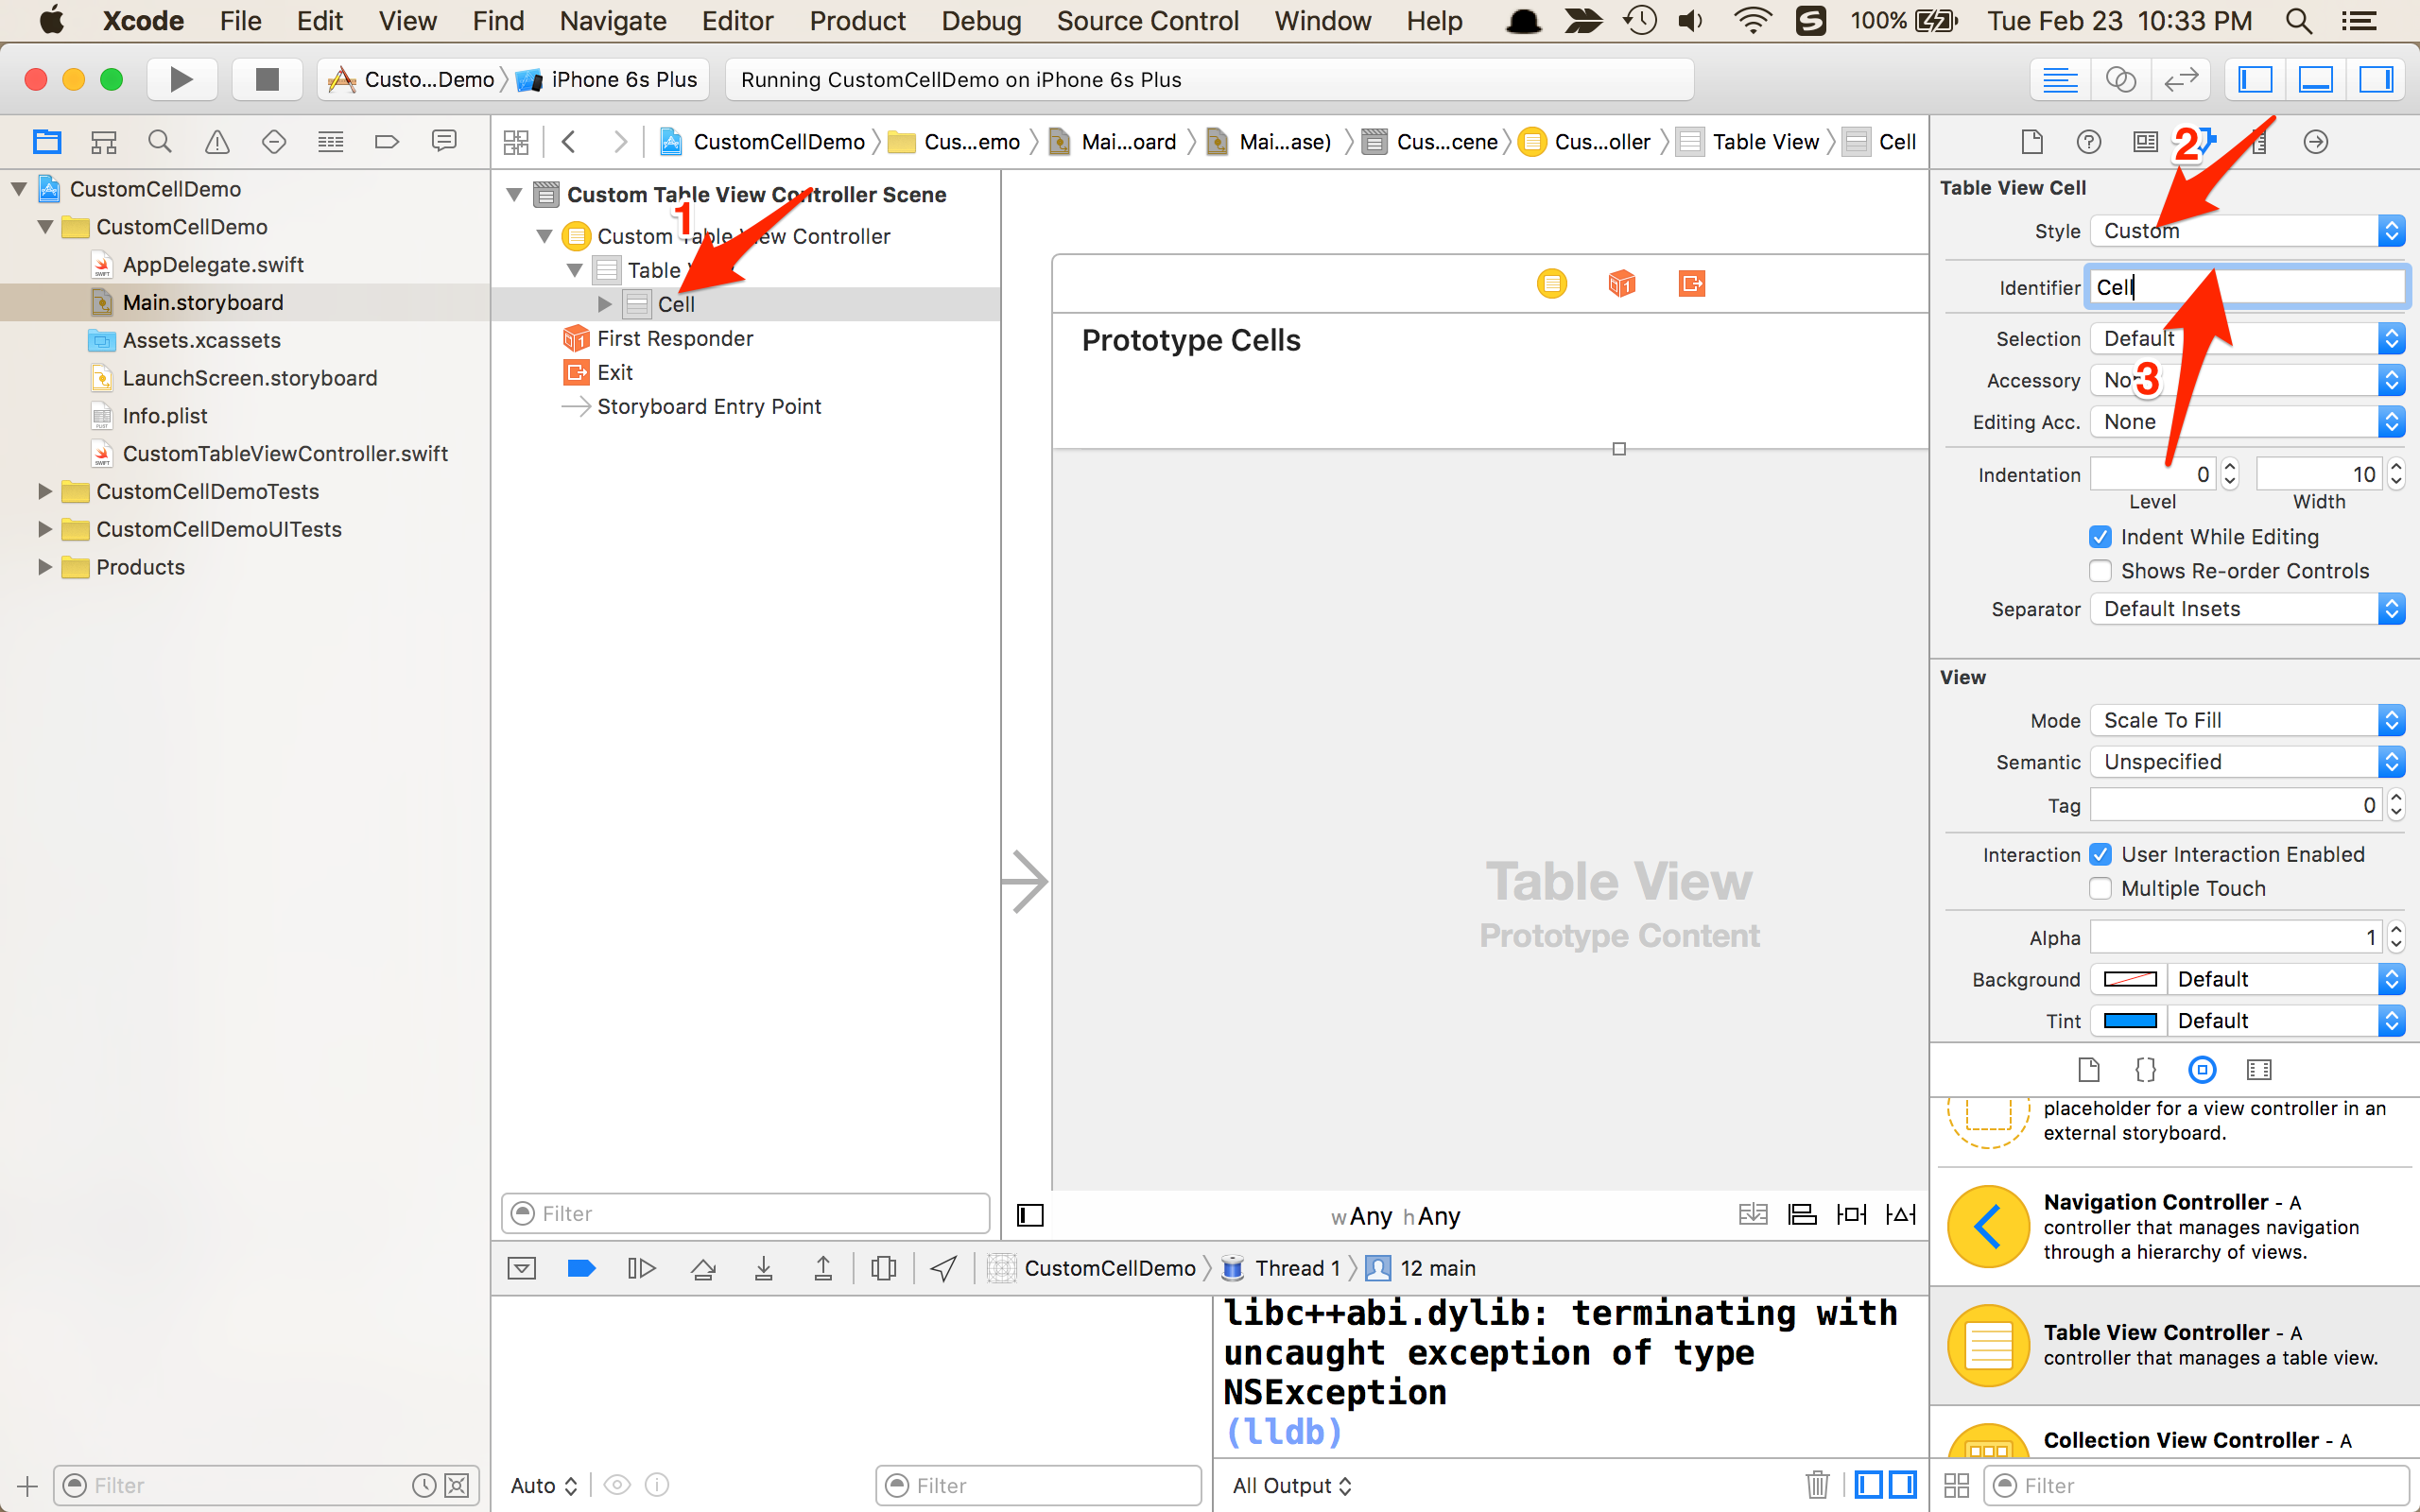This screenshot has width=2420, height=1512.
Task: Open the Editor menu
Action: [x=737, y=21]
